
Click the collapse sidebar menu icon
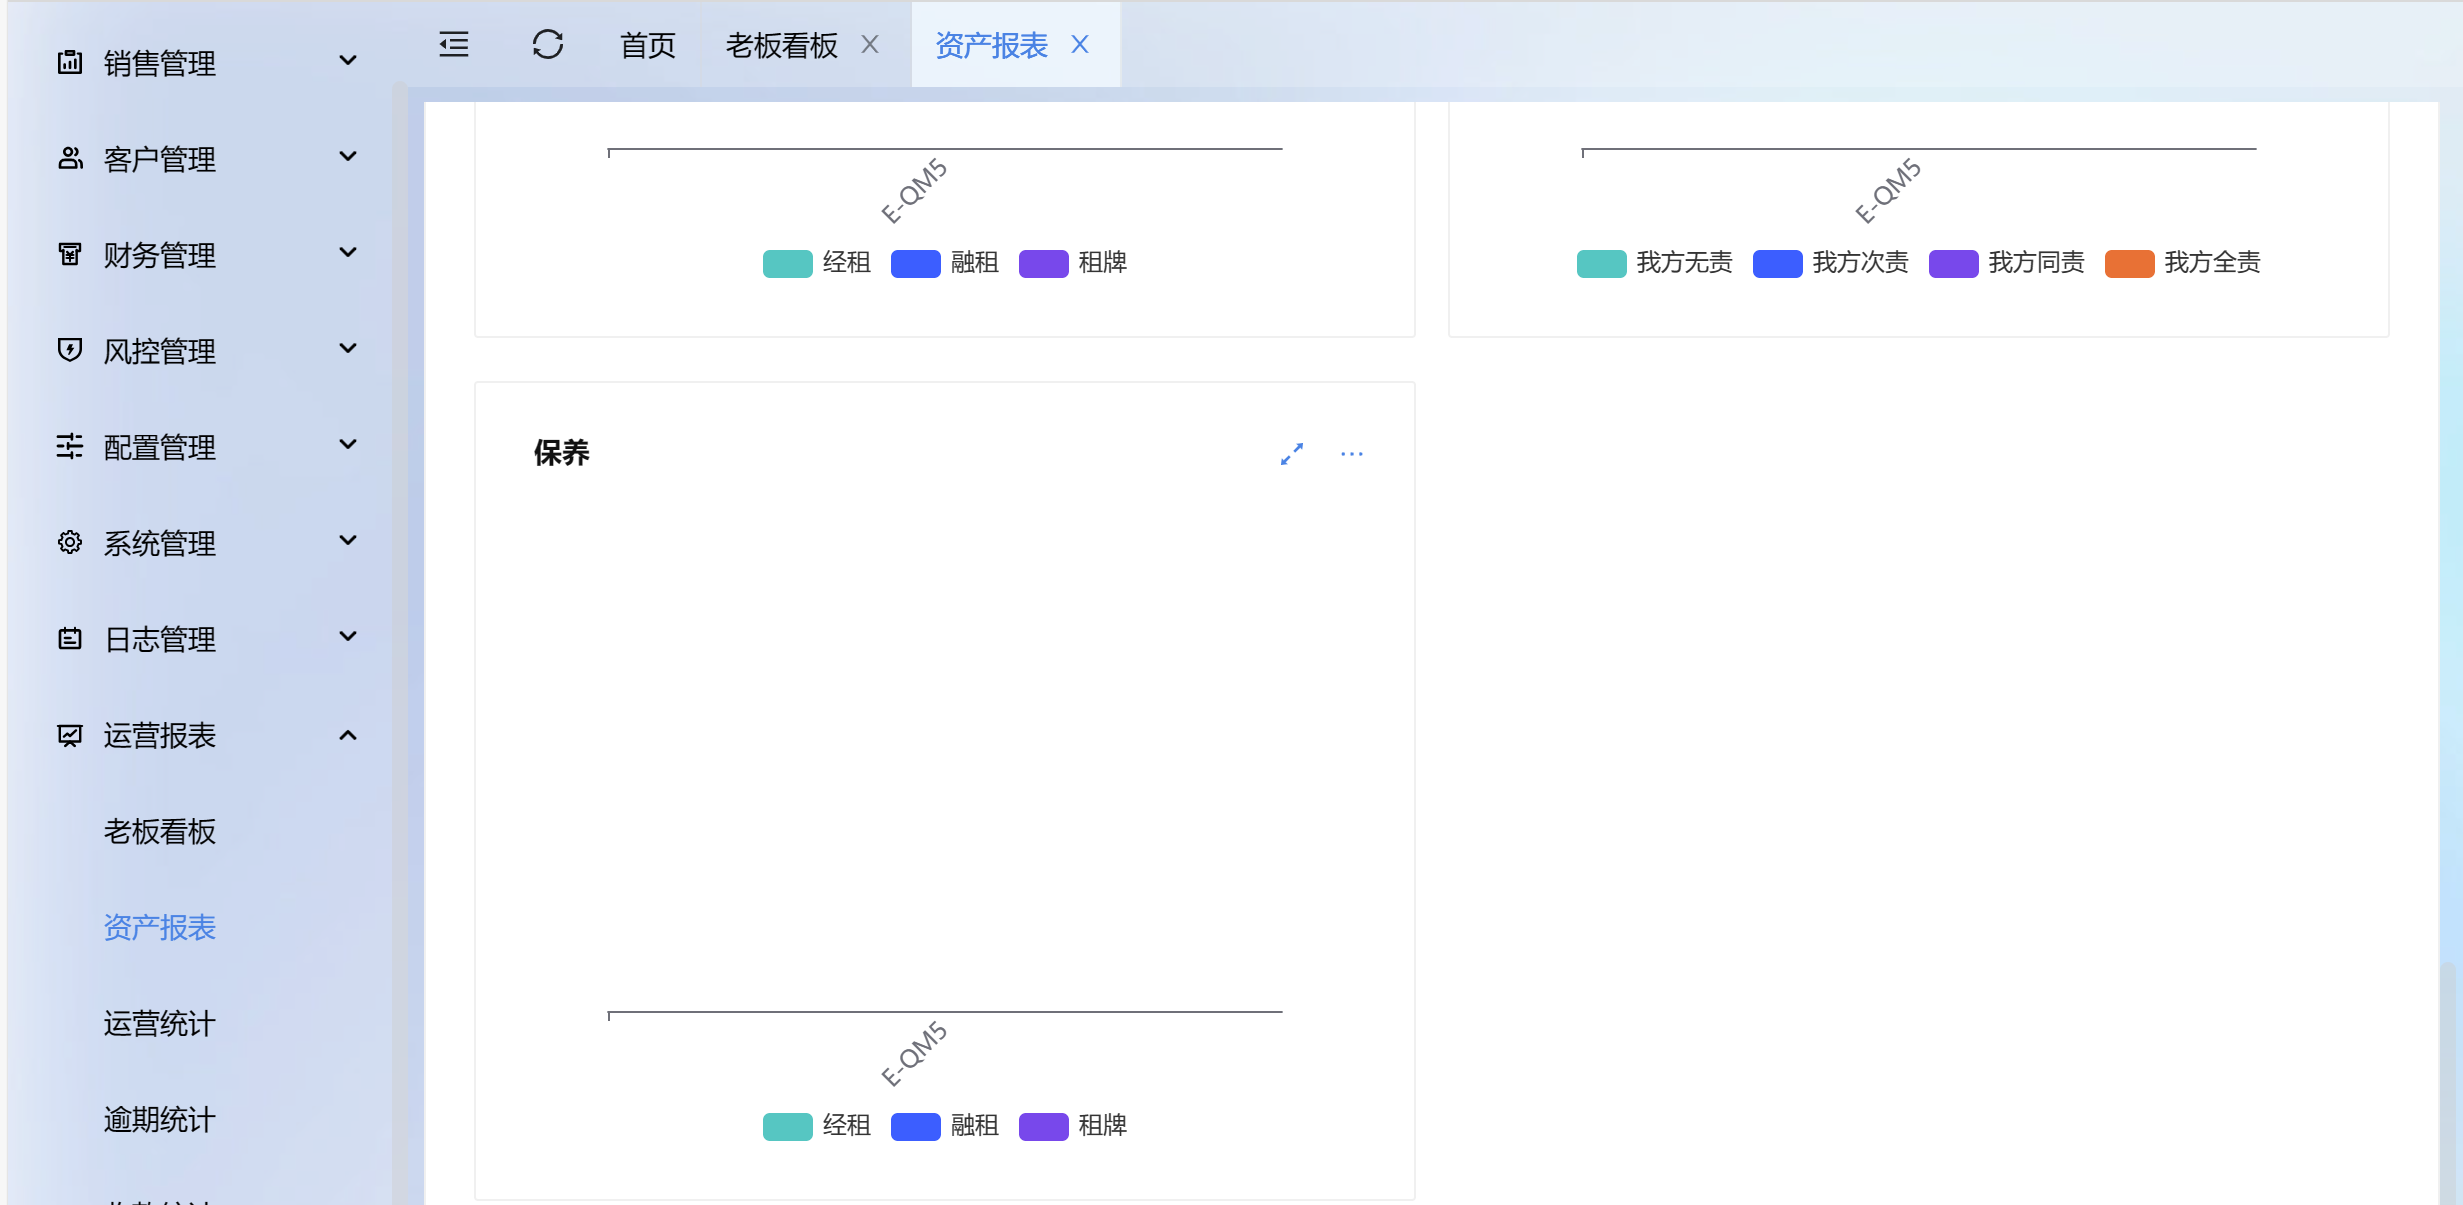pyautogui.click(x=454, y=45)
